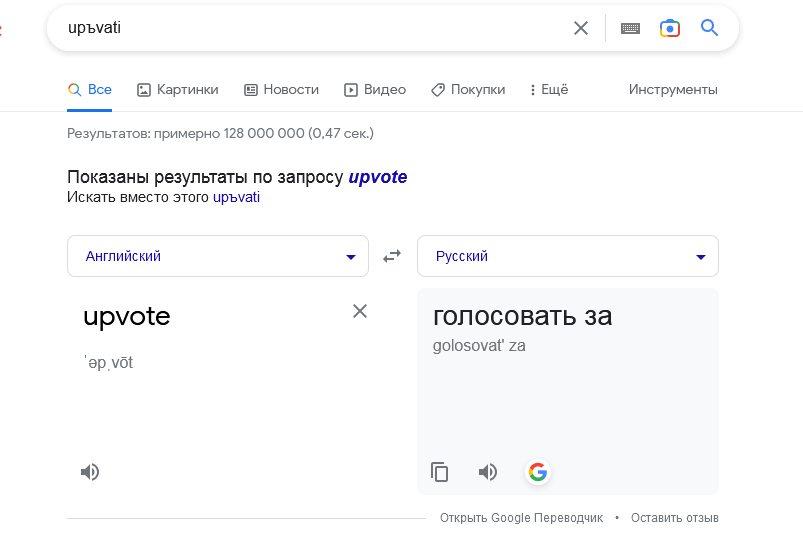Click the blue magnifier search button
This screenshot has height=539, width=803.
(x=709, y=28)
